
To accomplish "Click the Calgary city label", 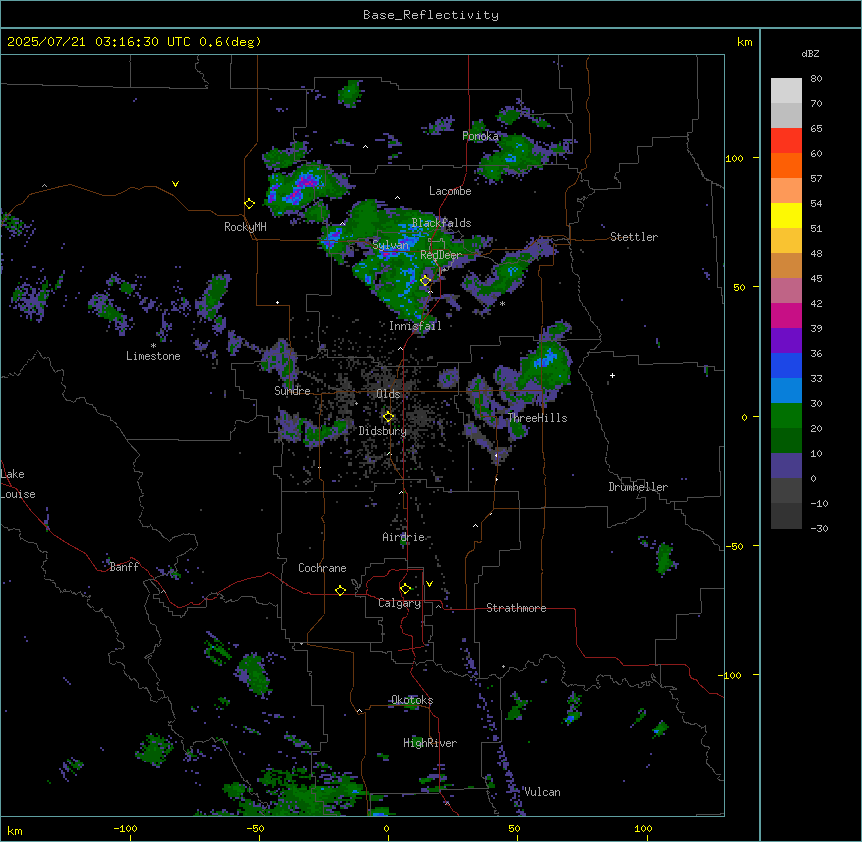I will tap(400, 603).
